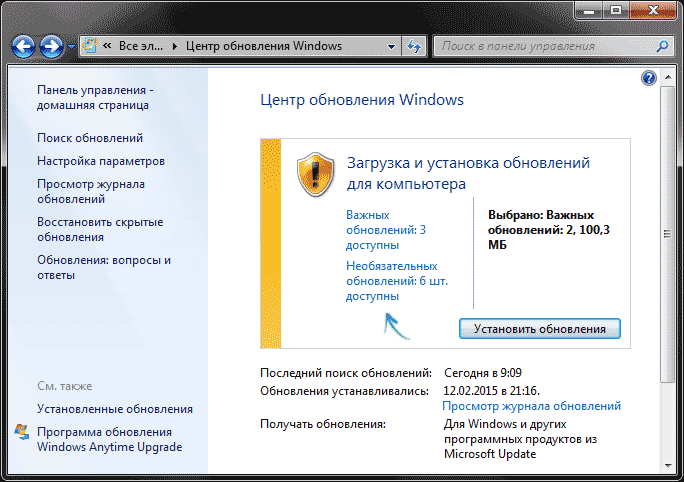Image resolution: width=684 pixels, height=482 pixels.
Task: Open recent pages dropdown next to Forward arrow
Action: [71, 46]
